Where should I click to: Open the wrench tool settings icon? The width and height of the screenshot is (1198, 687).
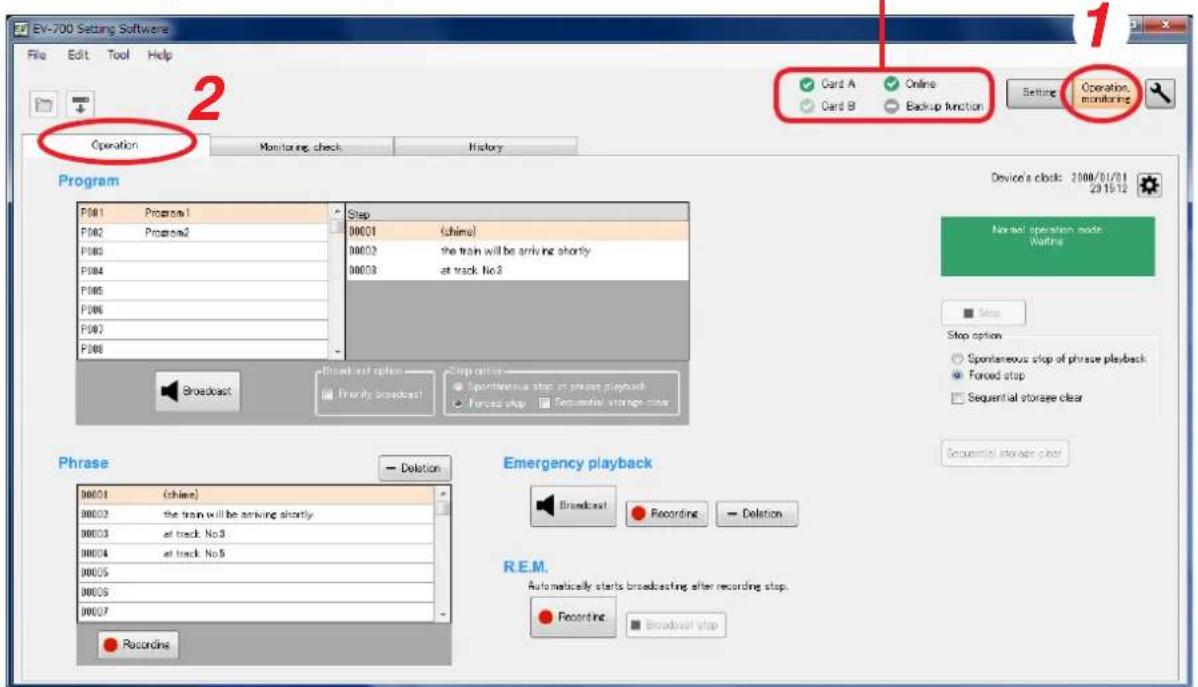1160,93
